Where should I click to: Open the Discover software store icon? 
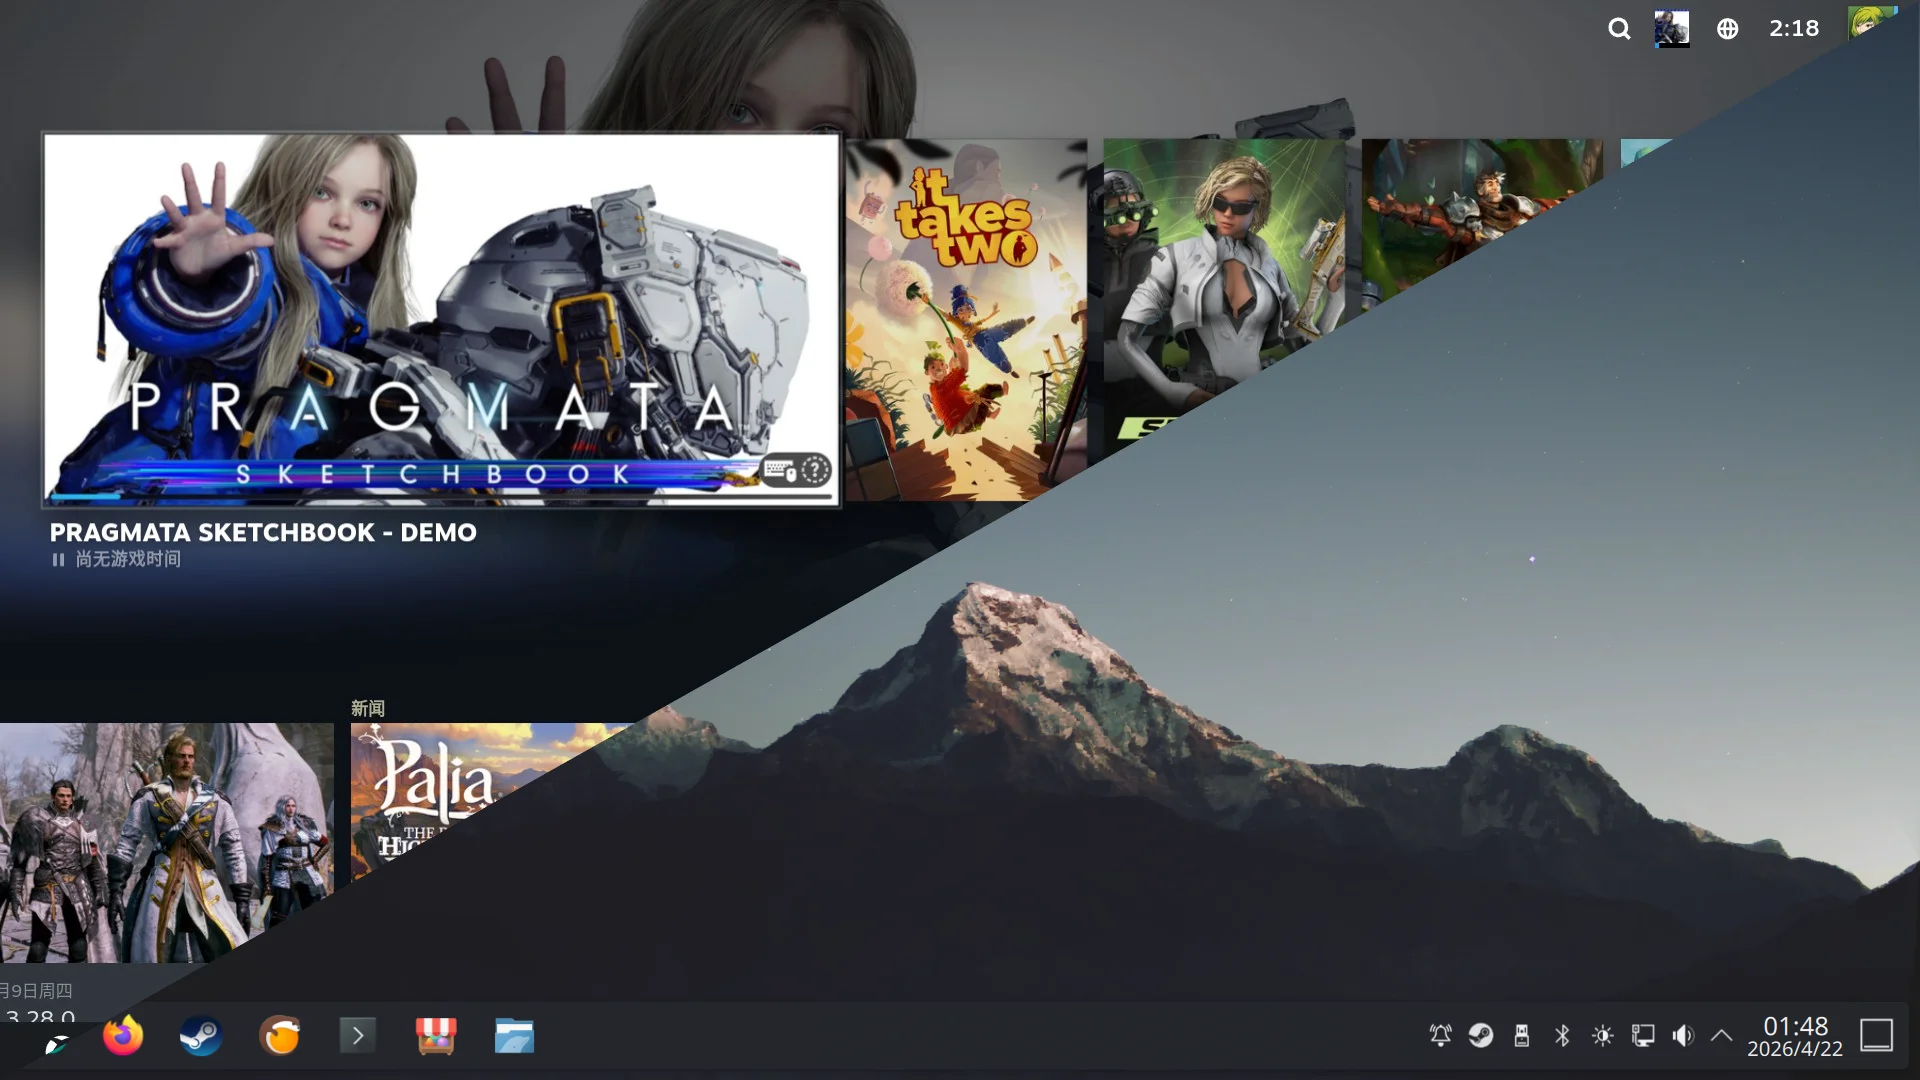pyautogui.click(x=436, y=1036)
